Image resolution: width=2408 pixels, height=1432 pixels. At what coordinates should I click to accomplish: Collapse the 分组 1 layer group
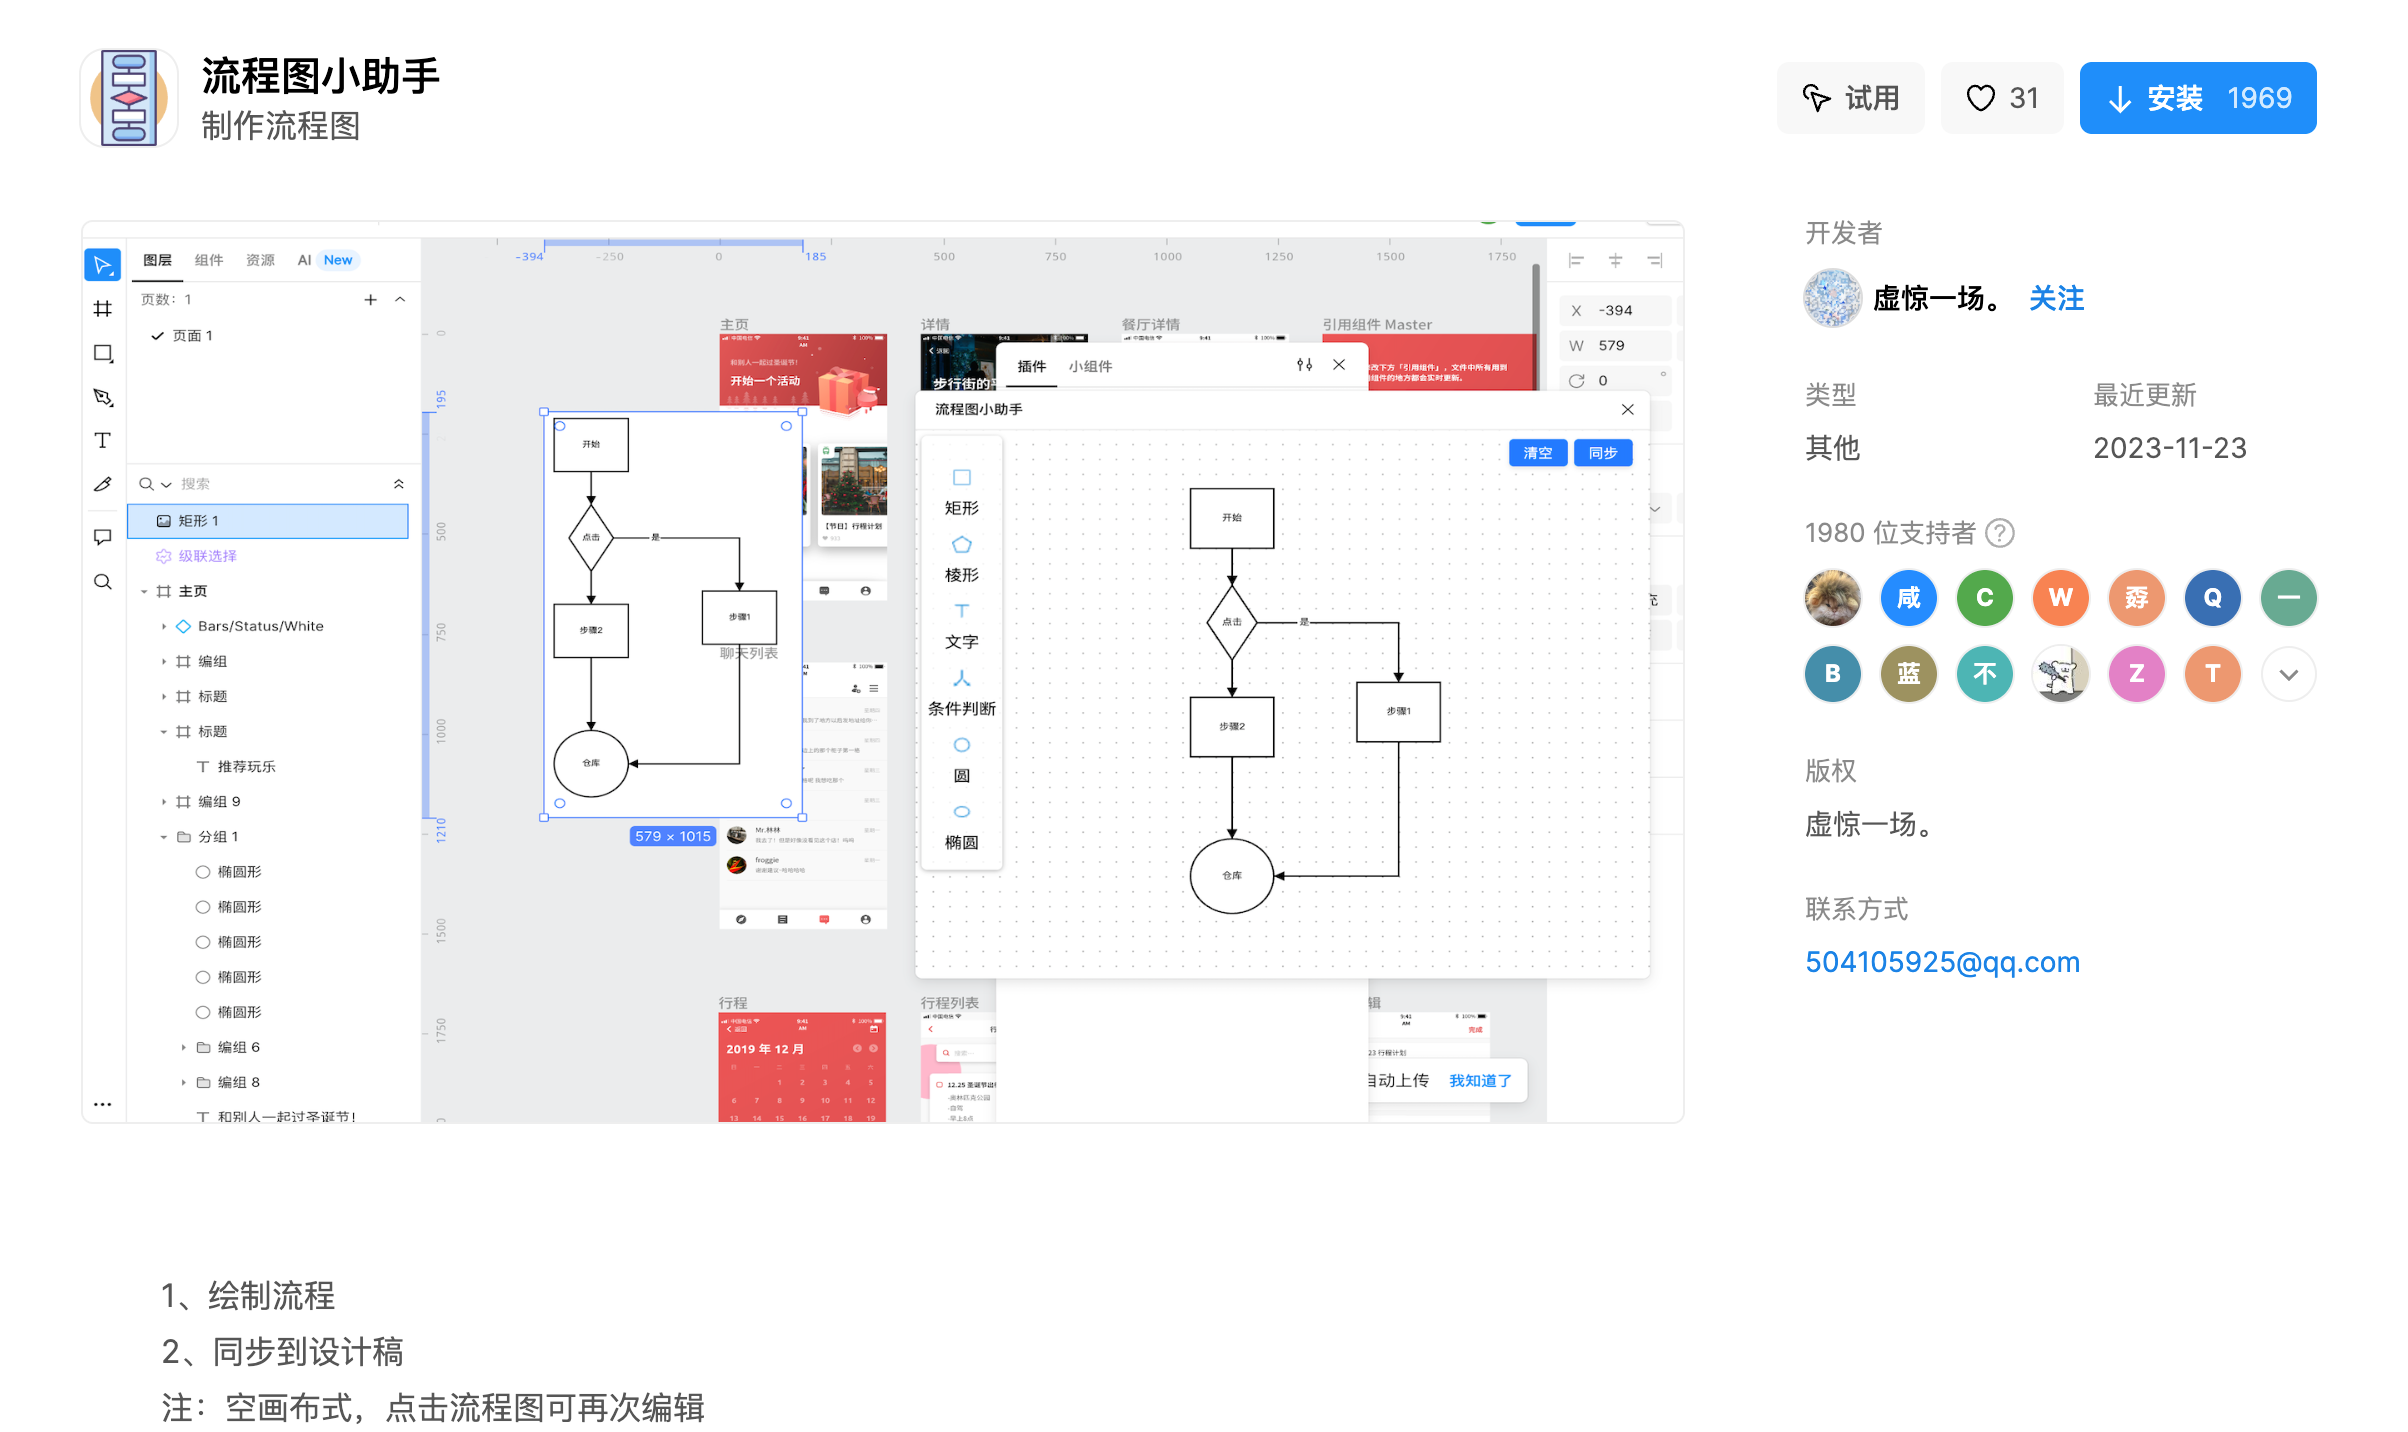click(164, 837)
